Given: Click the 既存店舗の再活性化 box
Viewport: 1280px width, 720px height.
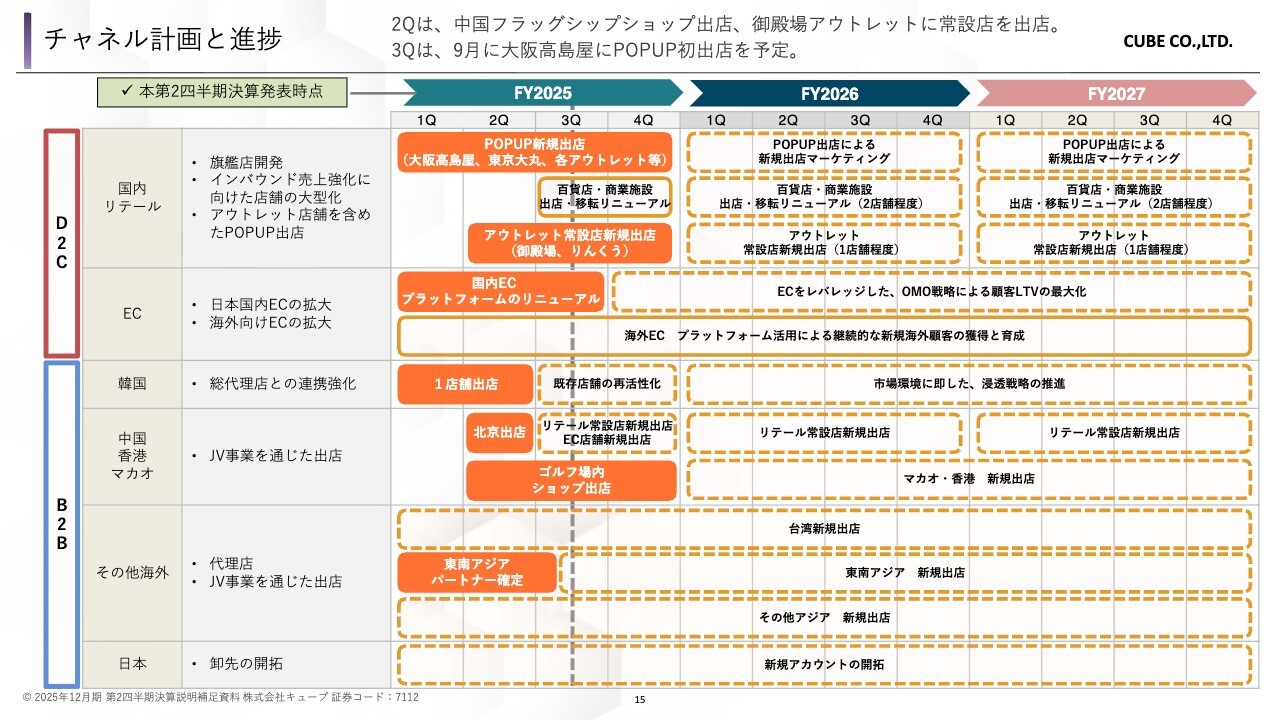Looking at the screenshot, I should 606,384.
